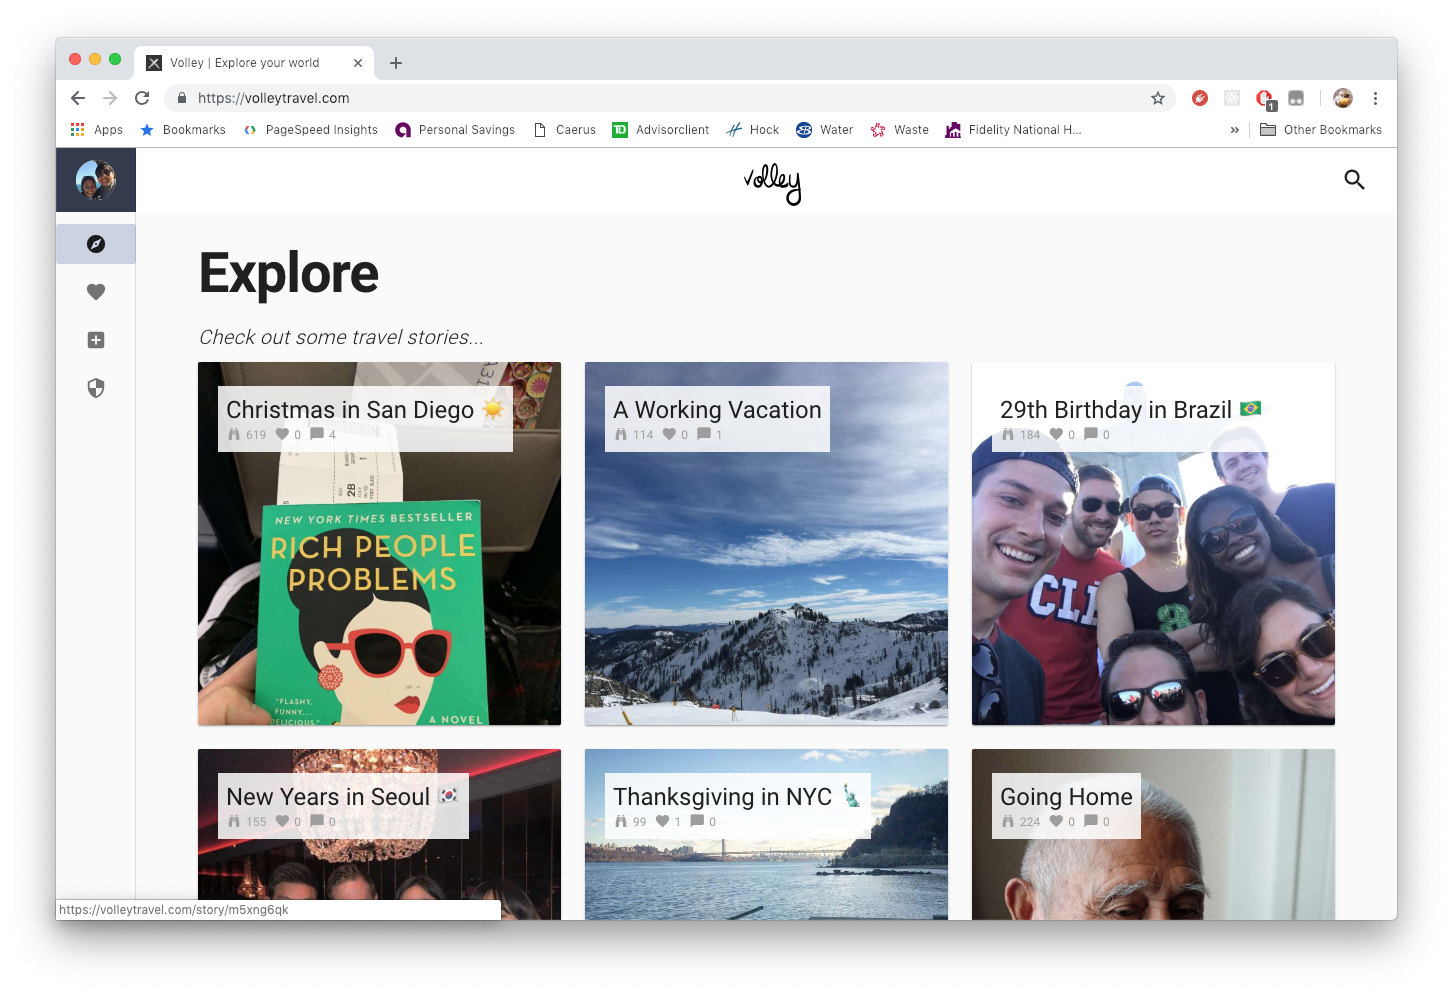Open the PageSpeed Insights bookmark
The image size is (1453, 994).
tap(311, 130)
